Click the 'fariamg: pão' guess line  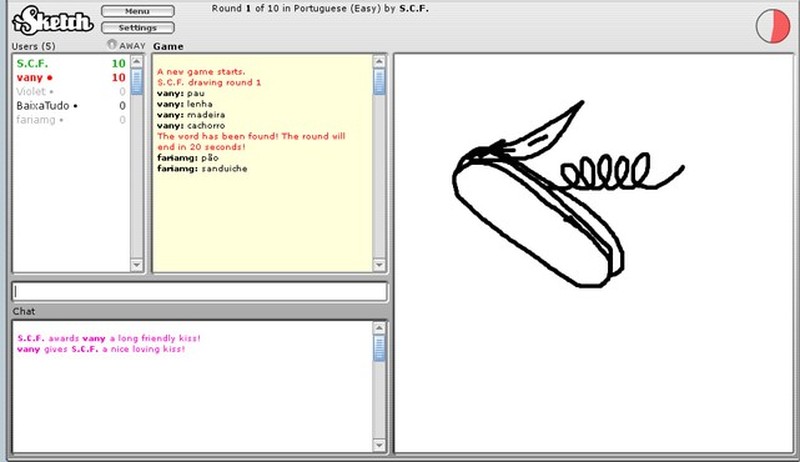click(188, 158)
